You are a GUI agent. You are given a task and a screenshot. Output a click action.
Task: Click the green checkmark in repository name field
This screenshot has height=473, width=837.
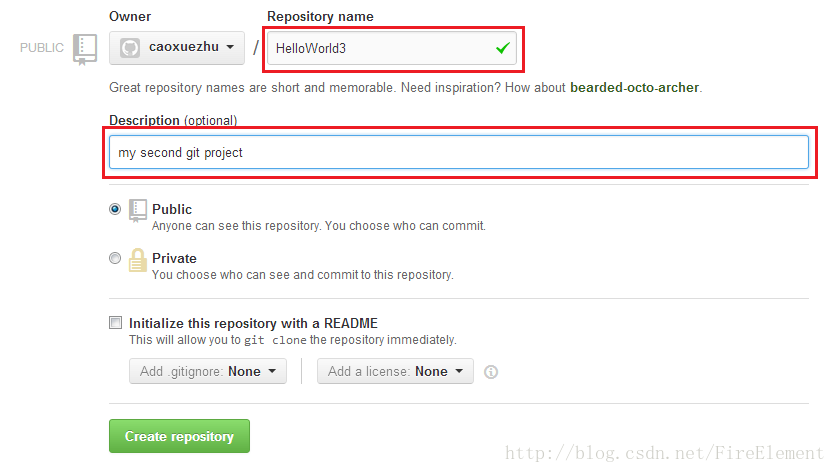(x=503, y=48)
